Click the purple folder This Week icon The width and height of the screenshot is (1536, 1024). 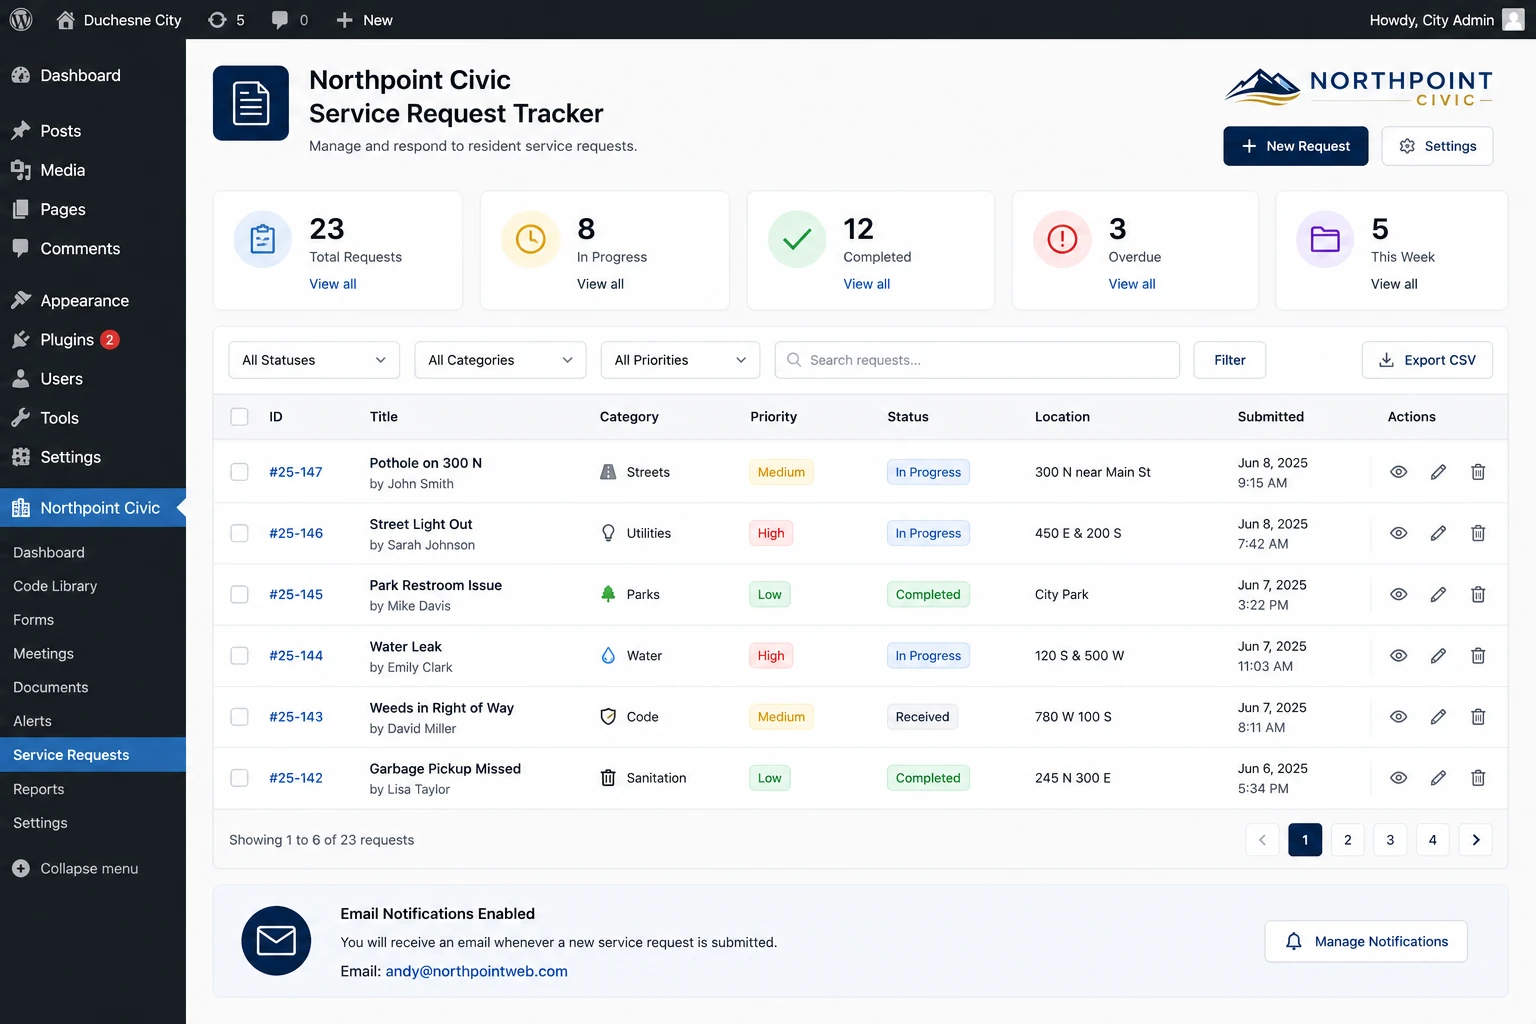pyautogui.click(x=1325, y=239)
